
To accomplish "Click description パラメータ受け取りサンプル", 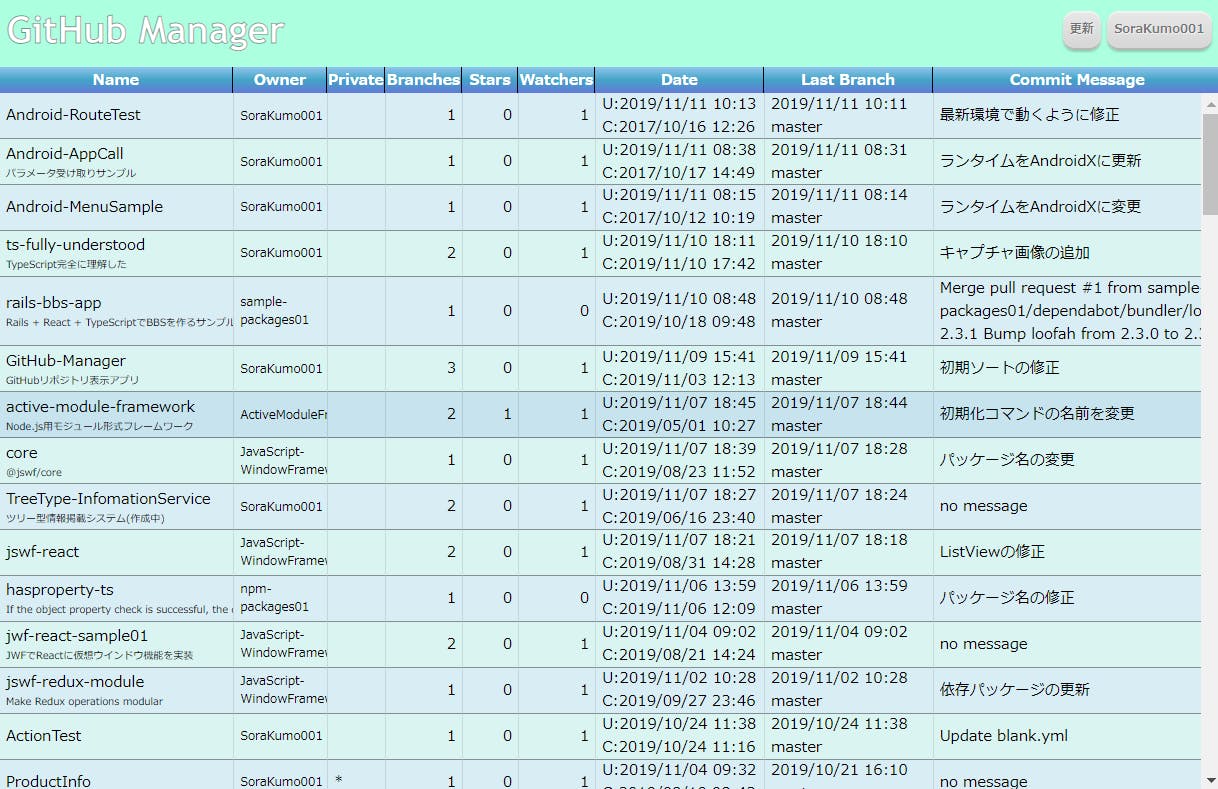I will pos(70,173).
